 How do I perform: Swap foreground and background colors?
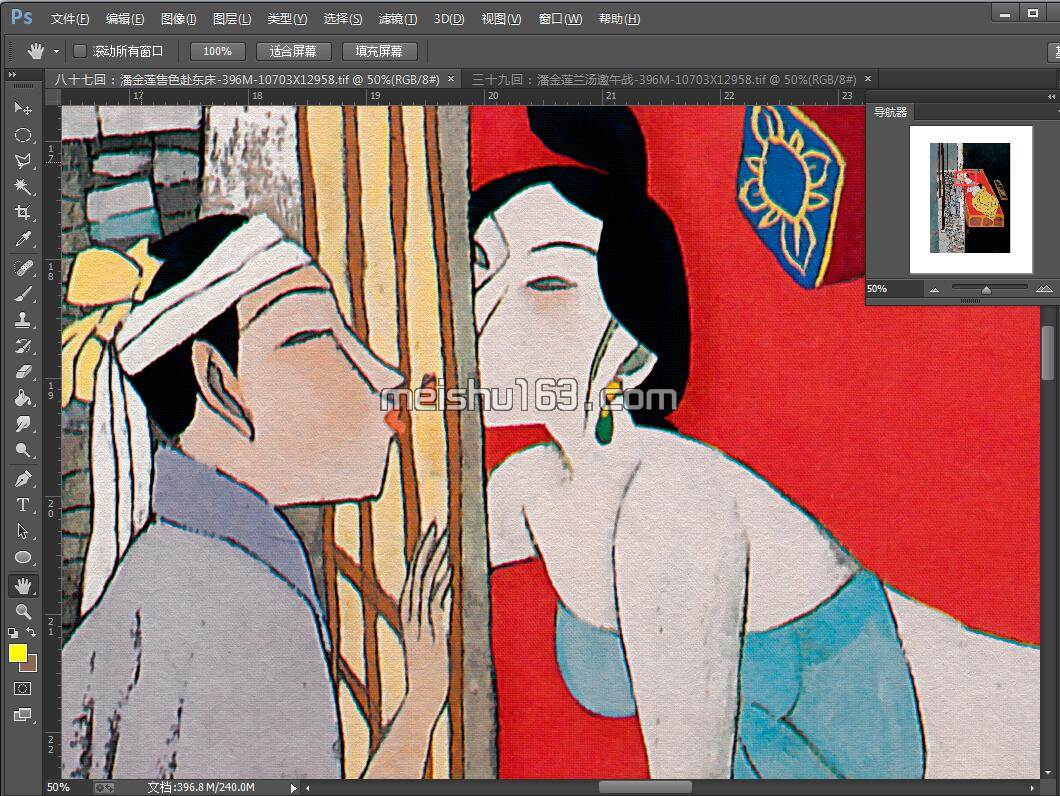[x=30, y=632]
